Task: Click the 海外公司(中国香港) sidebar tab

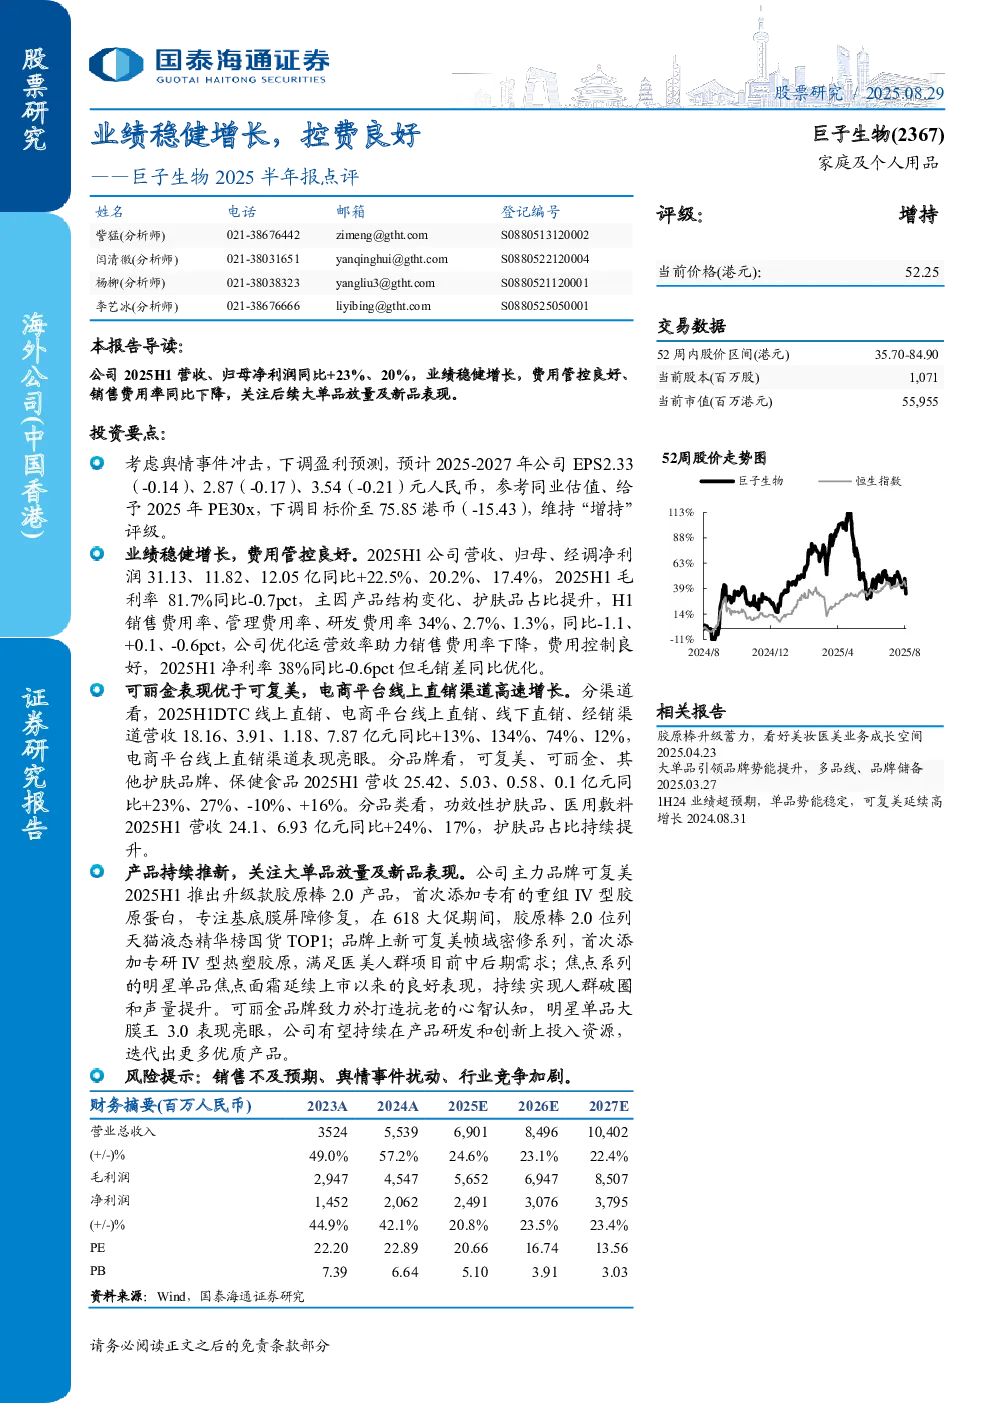Action: pos(35,424)
